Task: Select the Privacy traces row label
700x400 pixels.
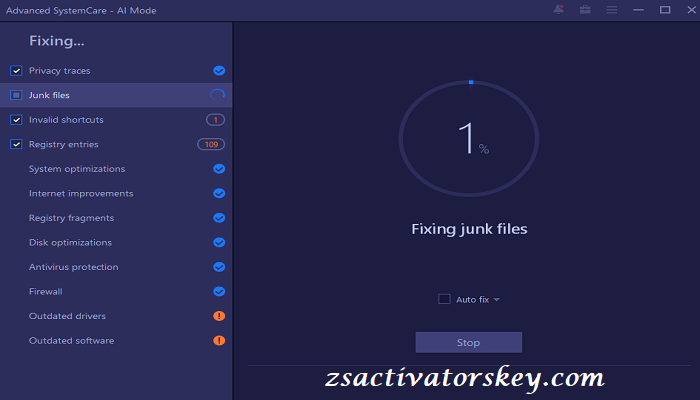Action: coord(59,71)
